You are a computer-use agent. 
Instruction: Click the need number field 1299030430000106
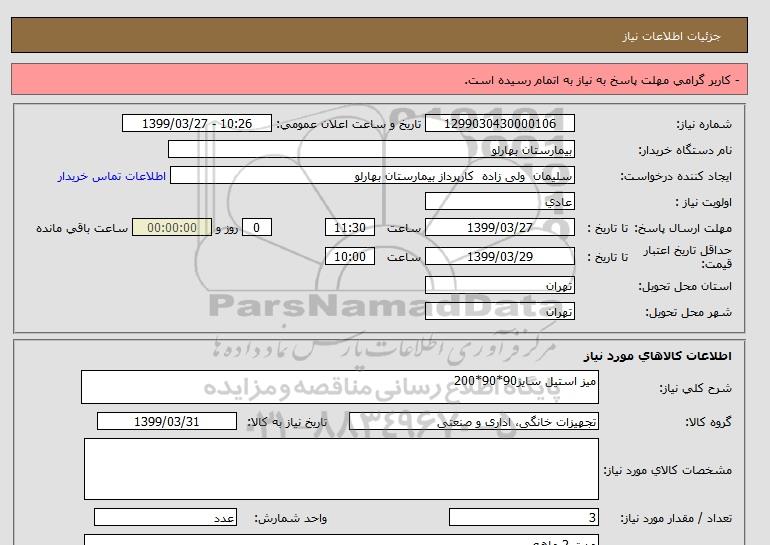click(500, 123)
